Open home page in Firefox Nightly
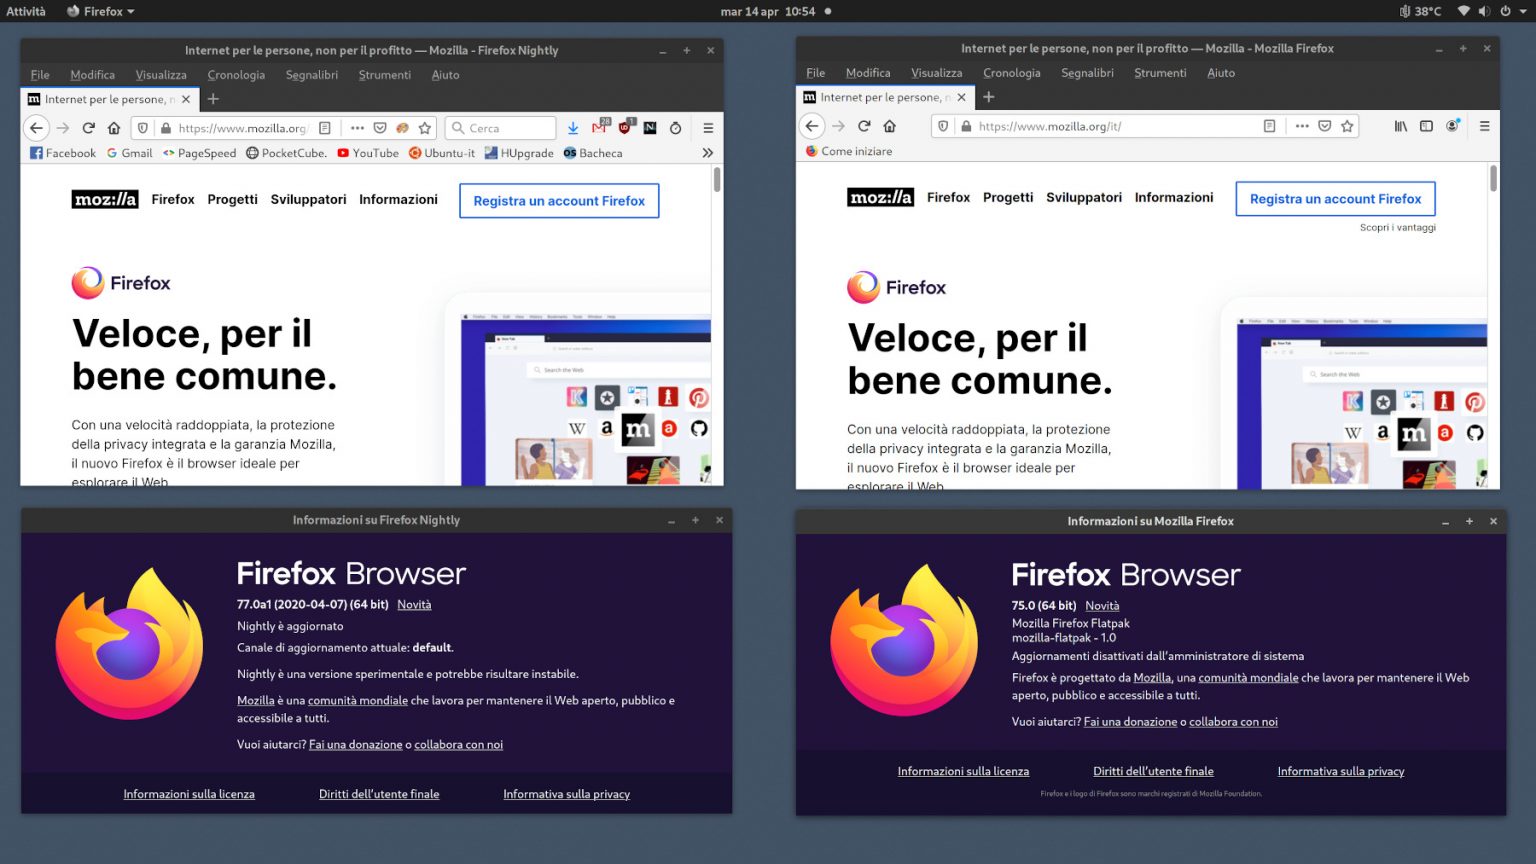Image resolution: width=1536 pixels, height=864 pixels. click(x=114, y=128)
